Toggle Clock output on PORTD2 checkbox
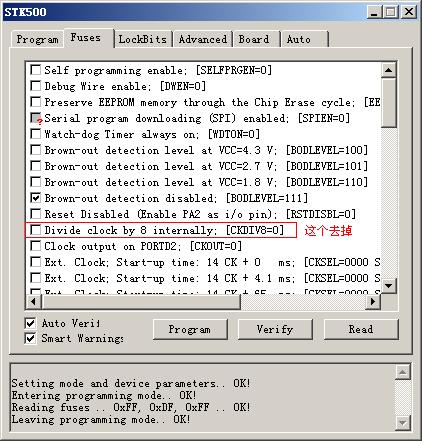 click(36, 246)
